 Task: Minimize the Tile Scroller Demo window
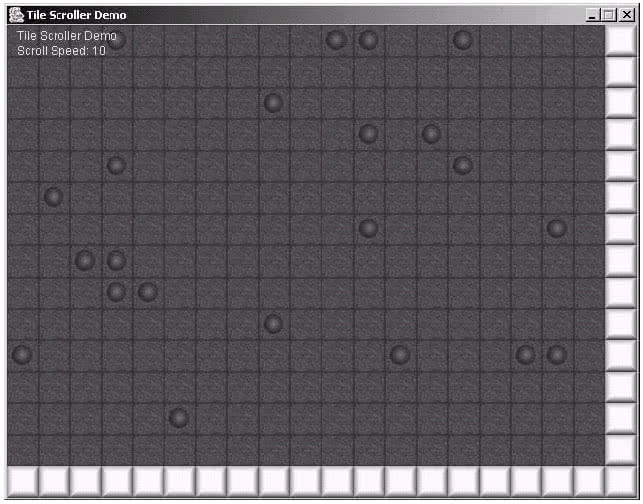tap(592, 15)
